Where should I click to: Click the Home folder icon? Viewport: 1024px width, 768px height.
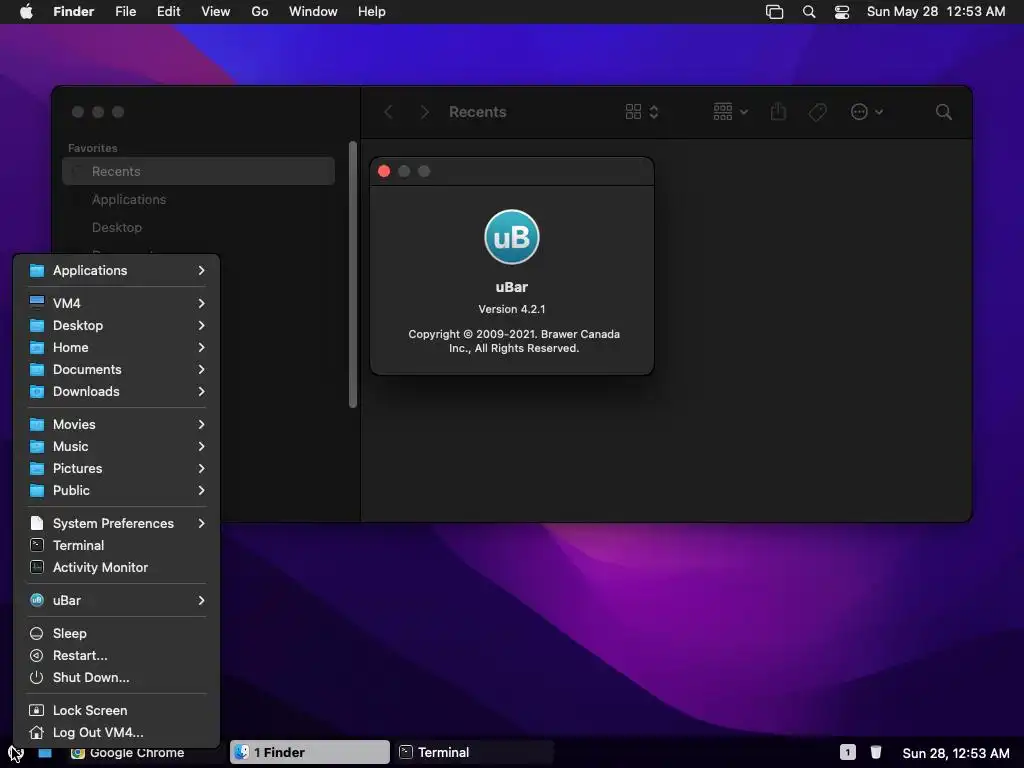pyautogui.click(x=37, y=347)
